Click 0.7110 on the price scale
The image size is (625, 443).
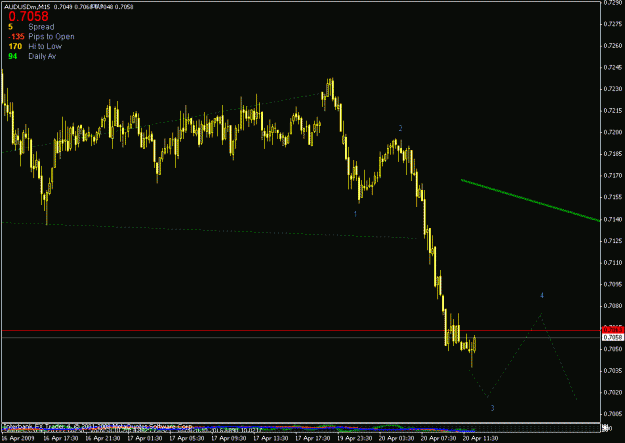tap(613, 263)
